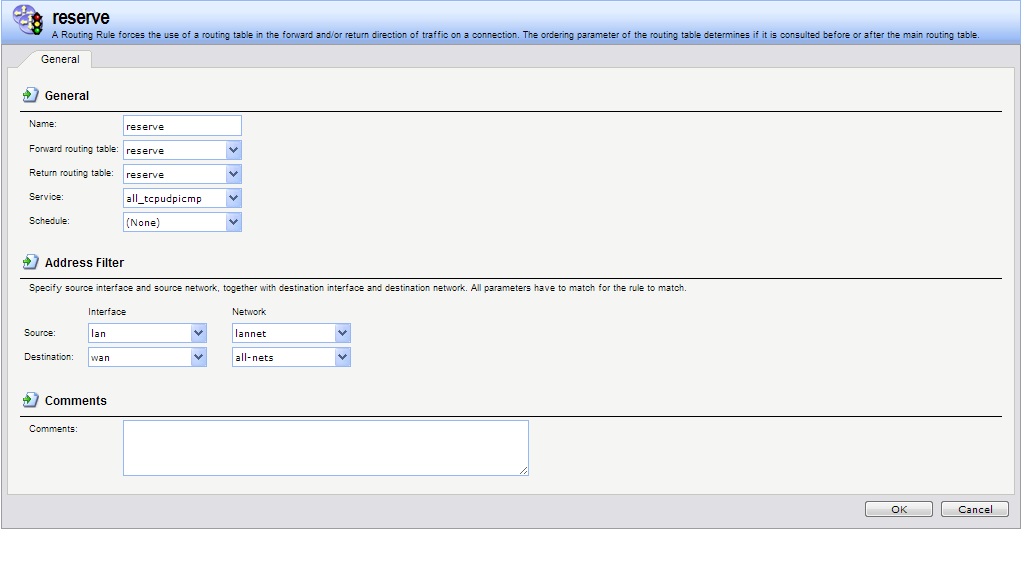Open the Return routing table dropdown
1026x566 pixels.
tap(182, 174)
